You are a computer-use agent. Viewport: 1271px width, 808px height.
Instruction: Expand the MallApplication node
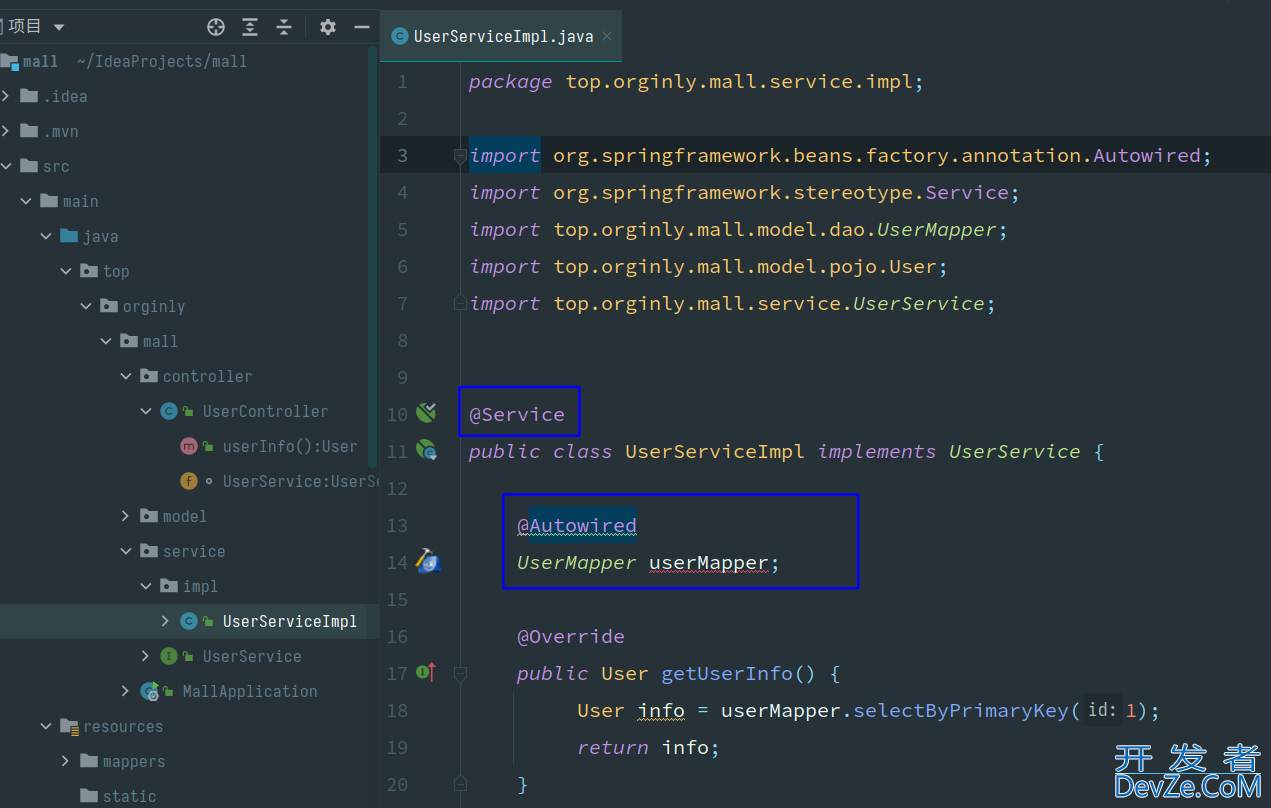click(126, 691)
